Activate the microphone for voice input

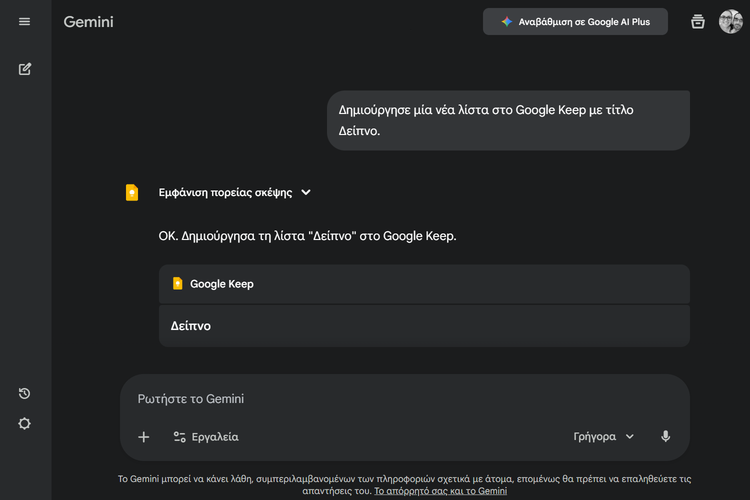tap(666, 437)
